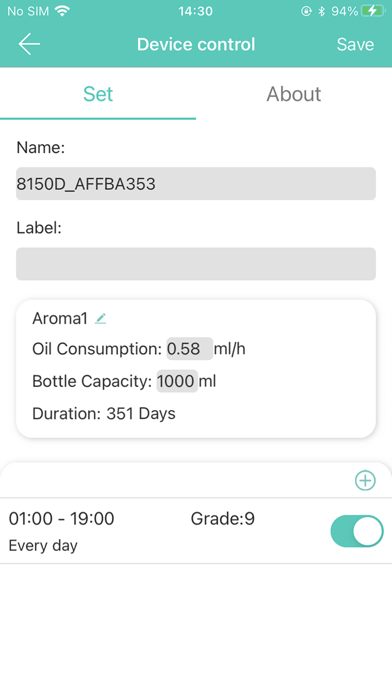Image resolution: width=392 pixels, height=696 pixels.
Task: Tap the orientation lock status icon
Action: pyautogui.click(x=306, y=12)
